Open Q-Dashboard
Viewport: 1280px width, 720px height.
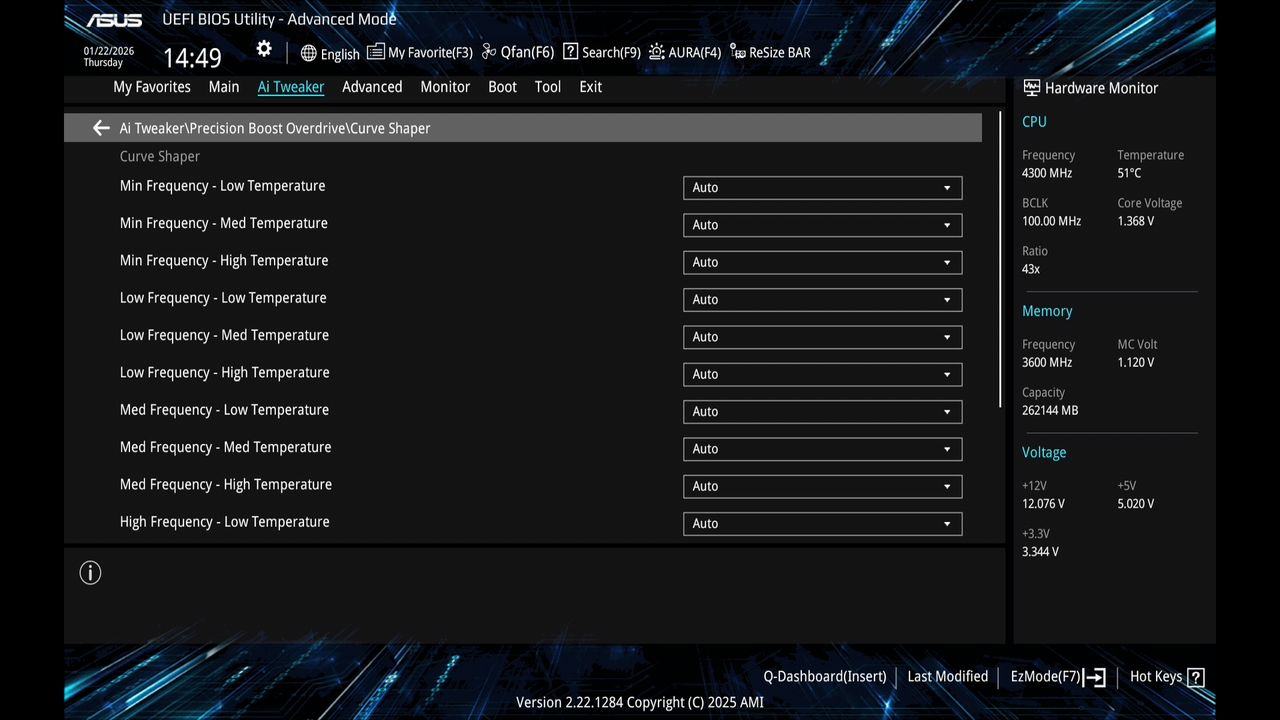[824, 677]
